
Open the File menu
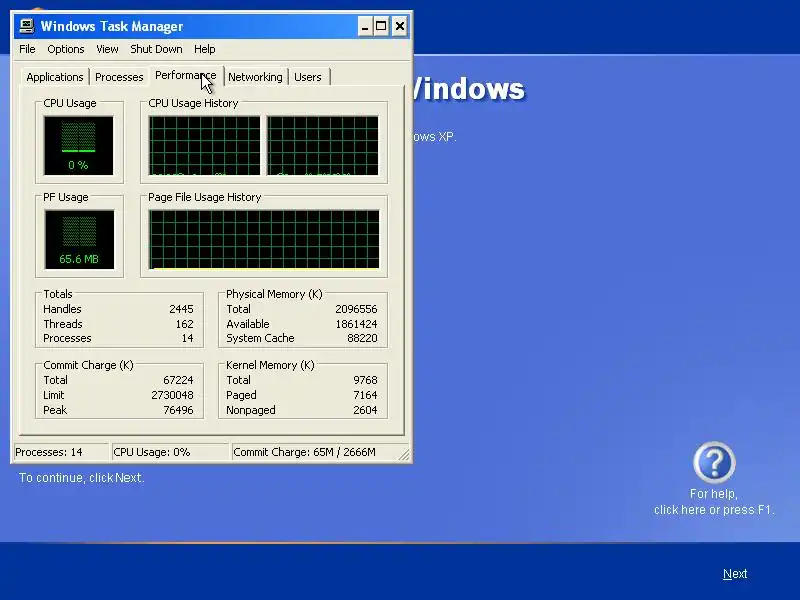pos(27,49)
